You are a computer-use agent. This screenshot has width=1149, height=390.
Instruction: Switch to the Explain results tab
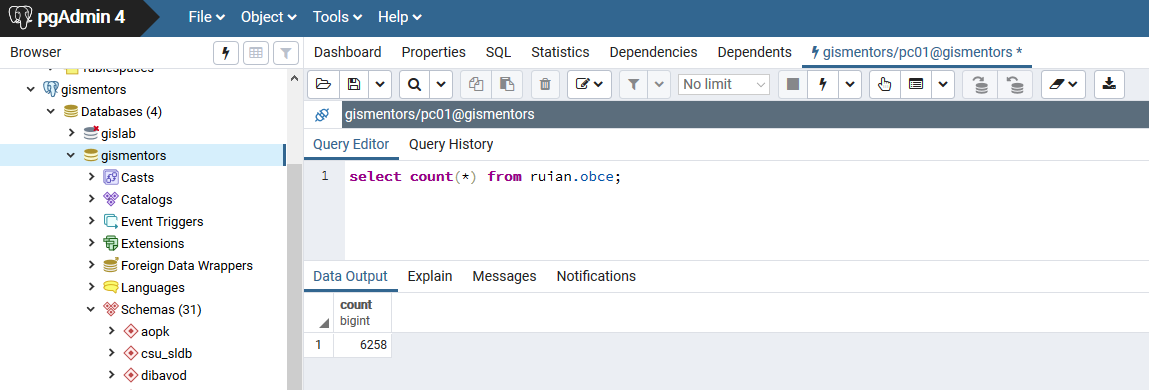430,276
